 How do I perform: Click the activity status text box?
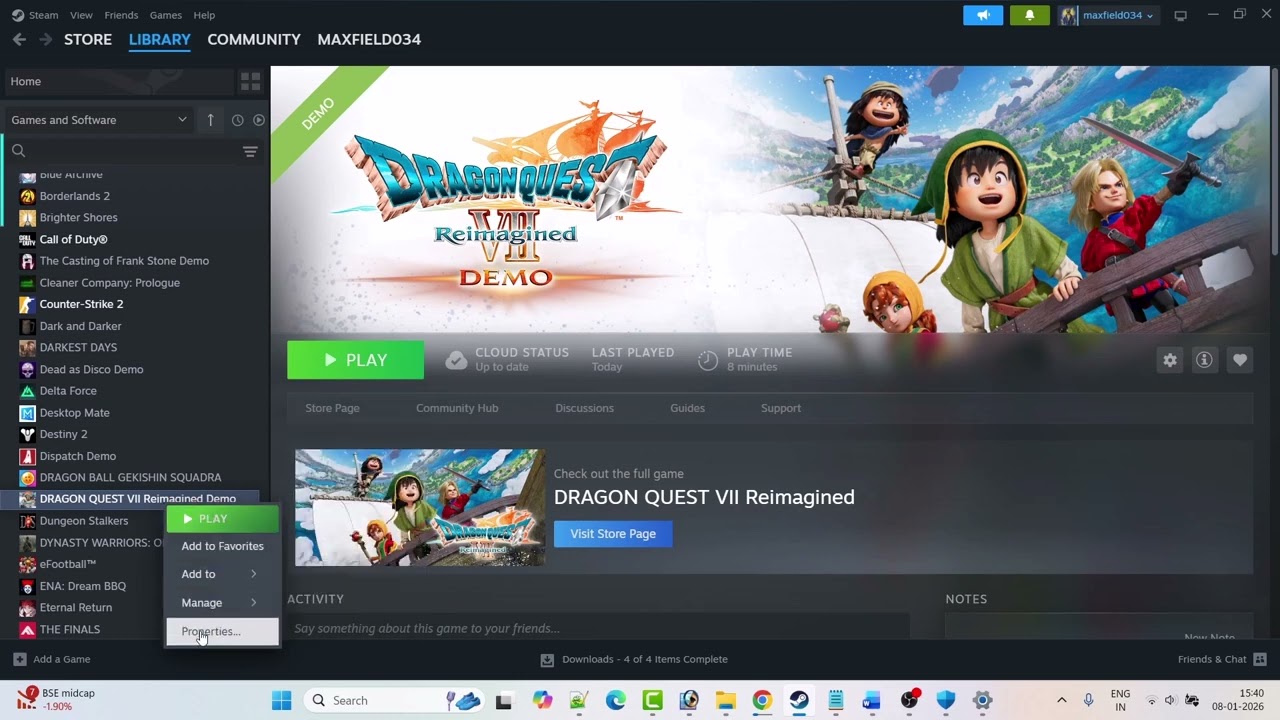click(598, 628)
